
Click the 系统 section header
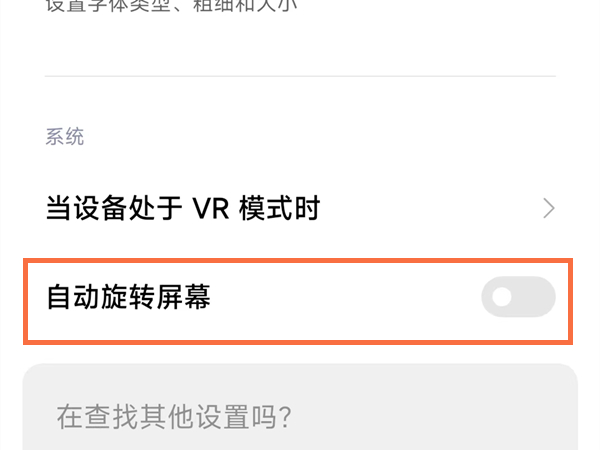click(65, 137)
